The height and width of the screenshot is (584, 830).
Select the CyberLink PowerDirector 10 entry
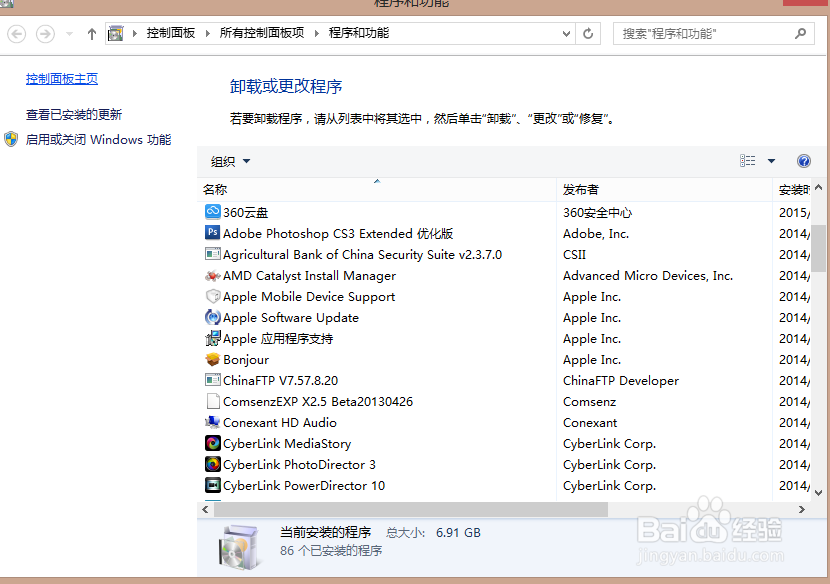(304, 486)
